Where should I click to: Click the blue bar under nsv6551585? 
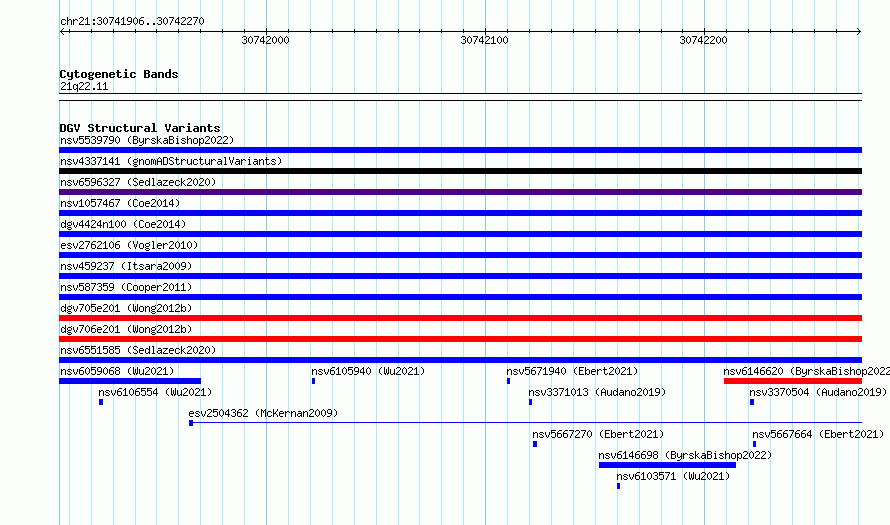460,360
